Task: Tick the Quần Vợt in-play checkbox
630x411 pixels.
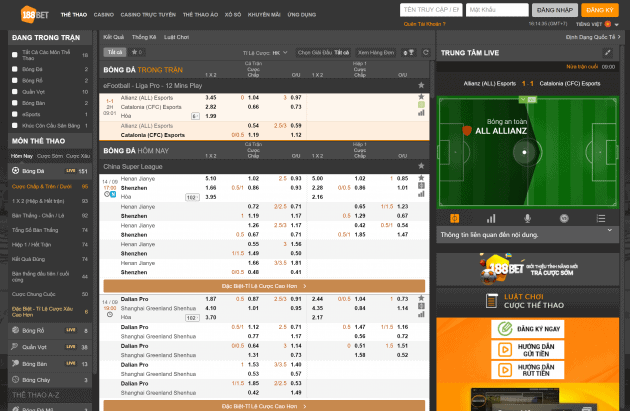Action: click(14, 91)
